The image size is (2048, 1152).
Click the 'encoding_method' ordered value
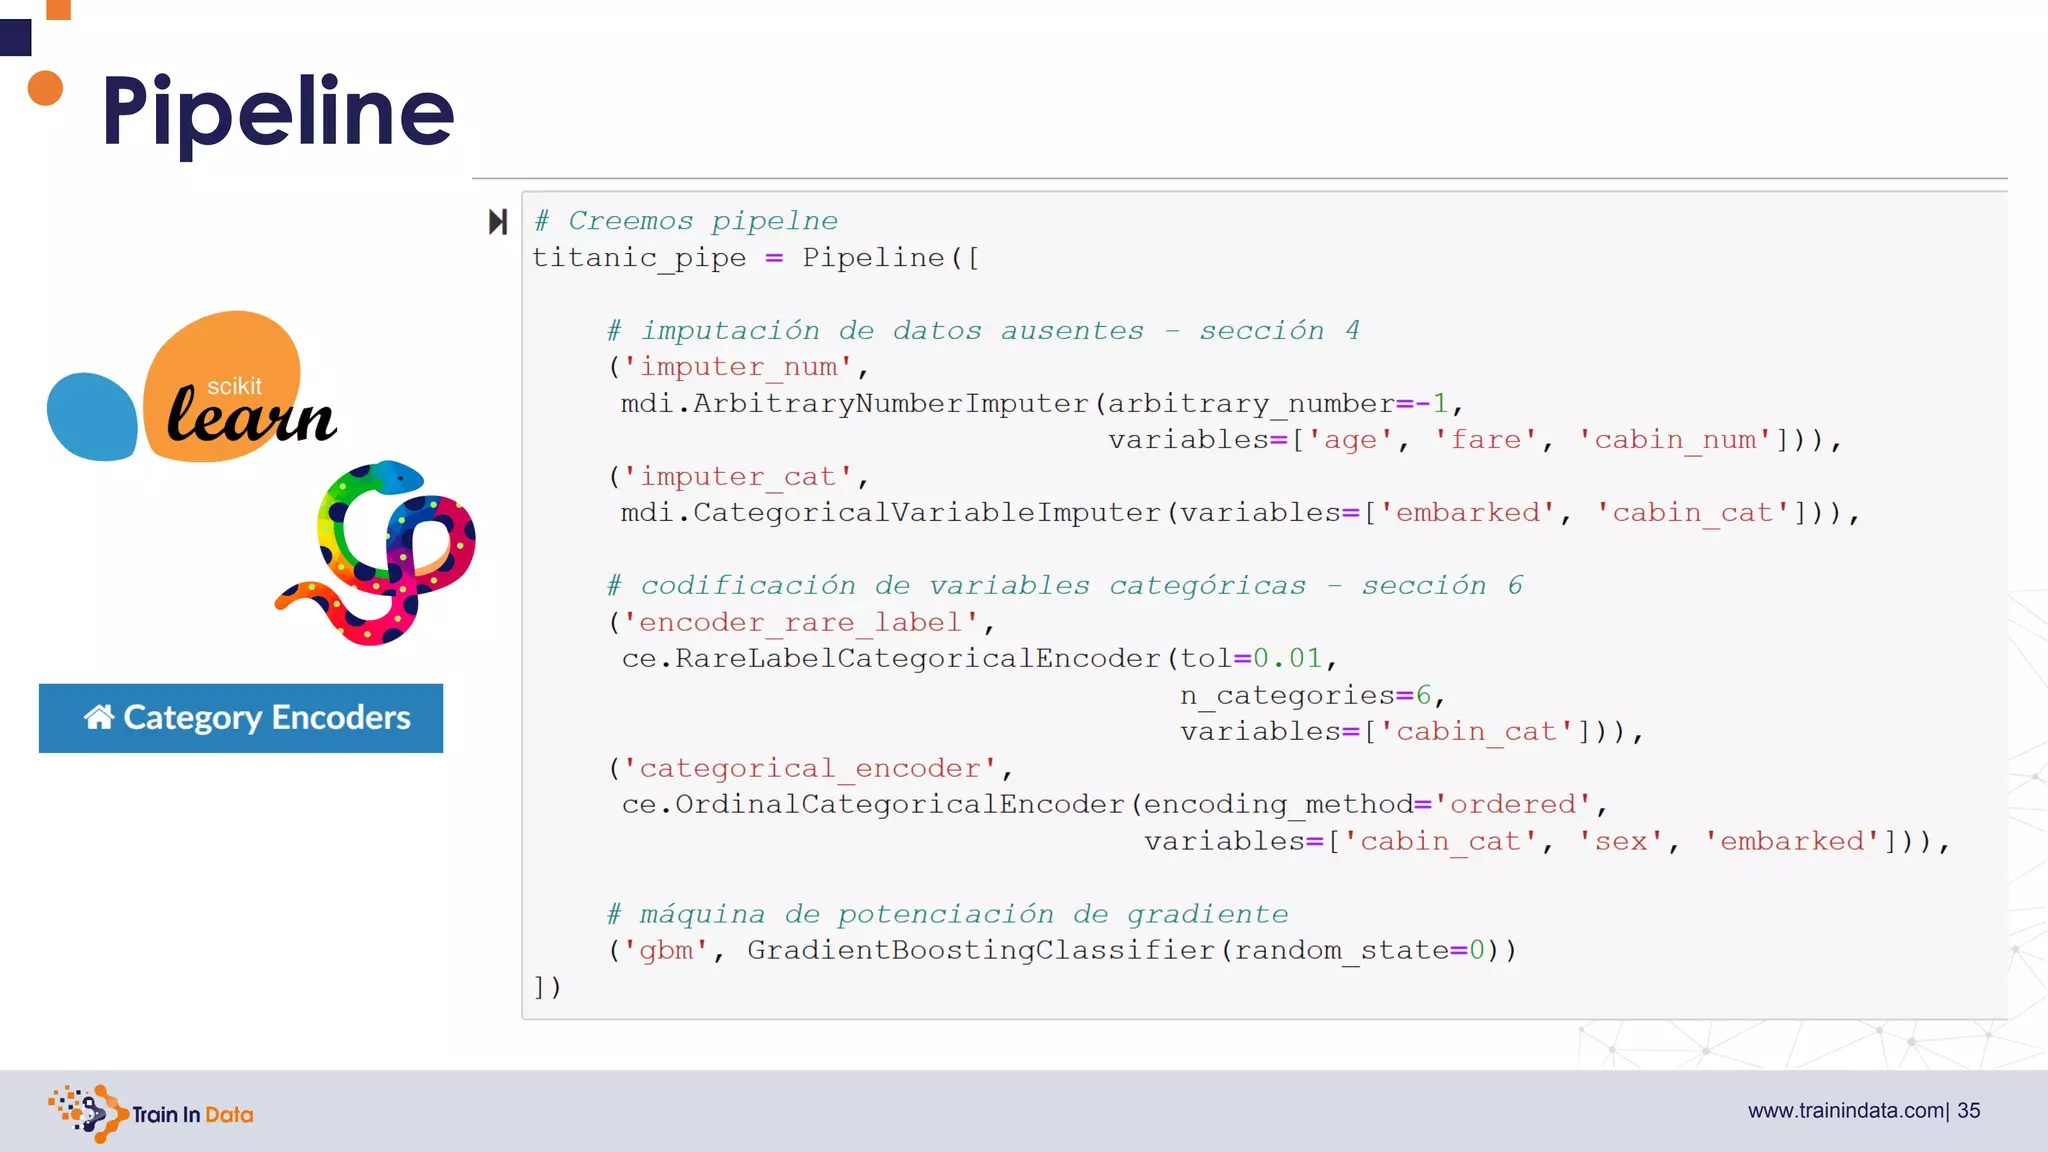coord(1512,805)
